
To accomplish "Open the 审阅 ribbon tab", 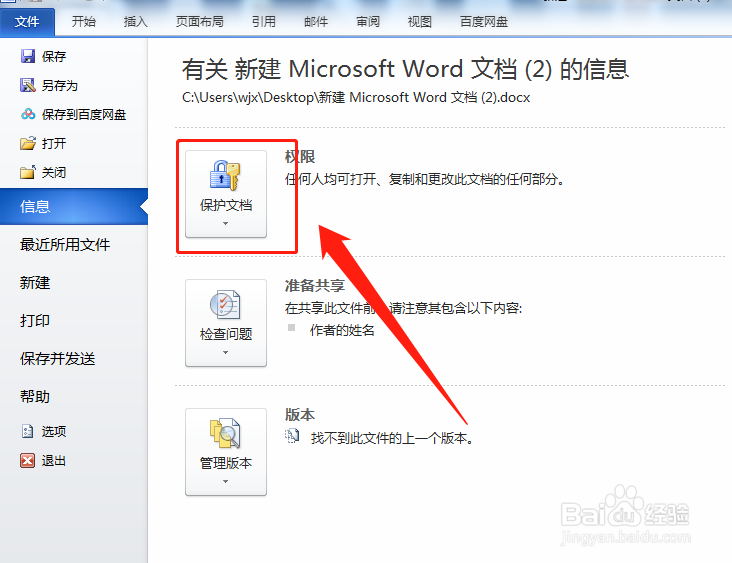I will click(x=368, y=21).
